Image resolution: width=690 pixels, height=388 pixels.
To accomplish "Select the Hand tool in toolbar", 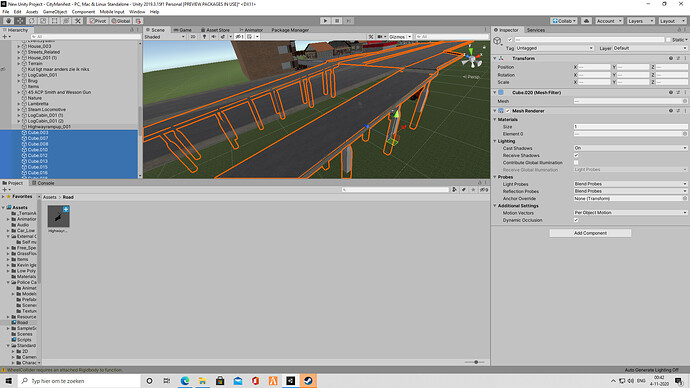I will pyautogui.click(x=8, y=21).
